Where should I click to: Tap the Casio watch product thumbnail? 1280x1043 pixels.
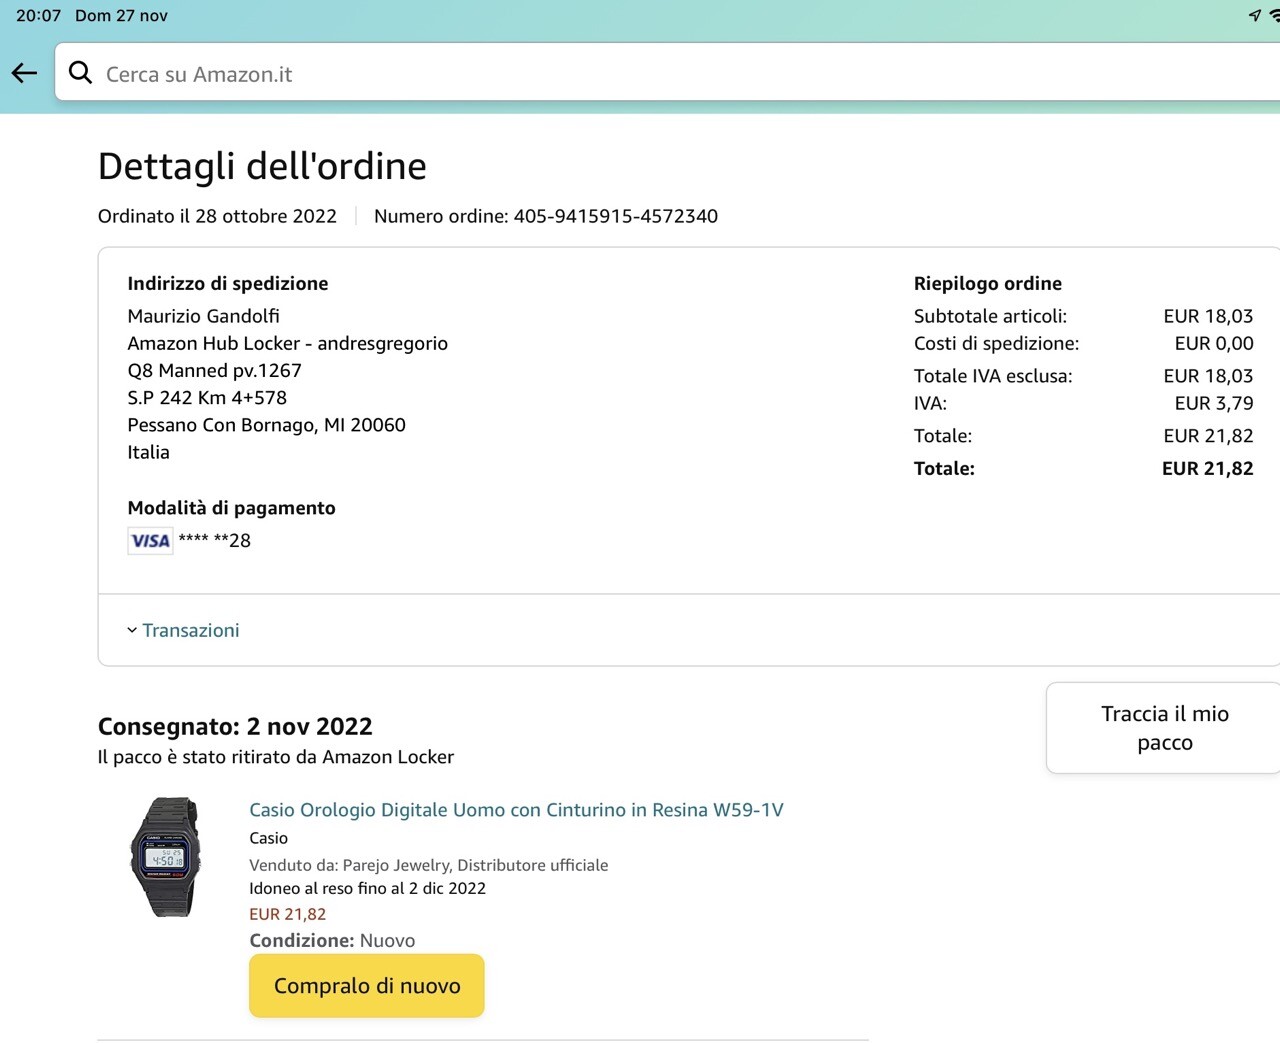[x=166, y=857]
